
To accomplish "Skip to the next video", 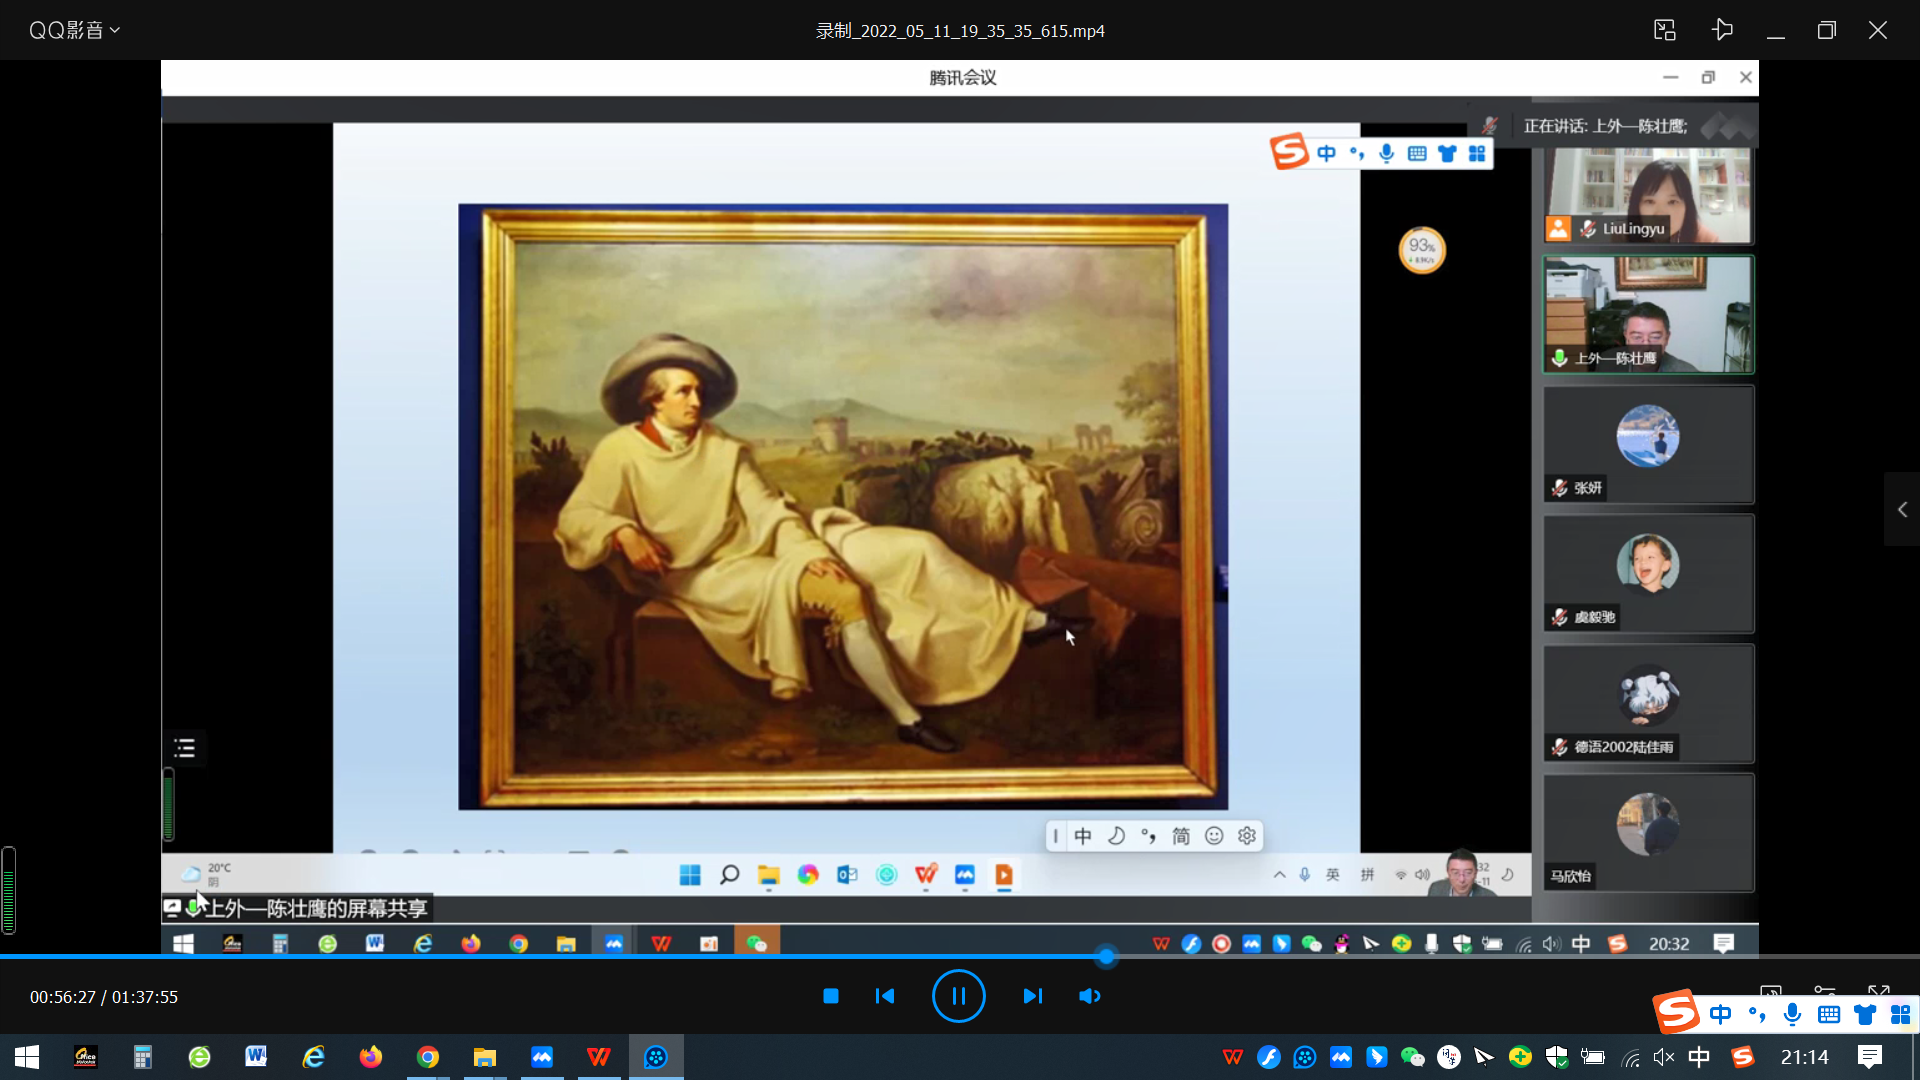I will 1032,996.
